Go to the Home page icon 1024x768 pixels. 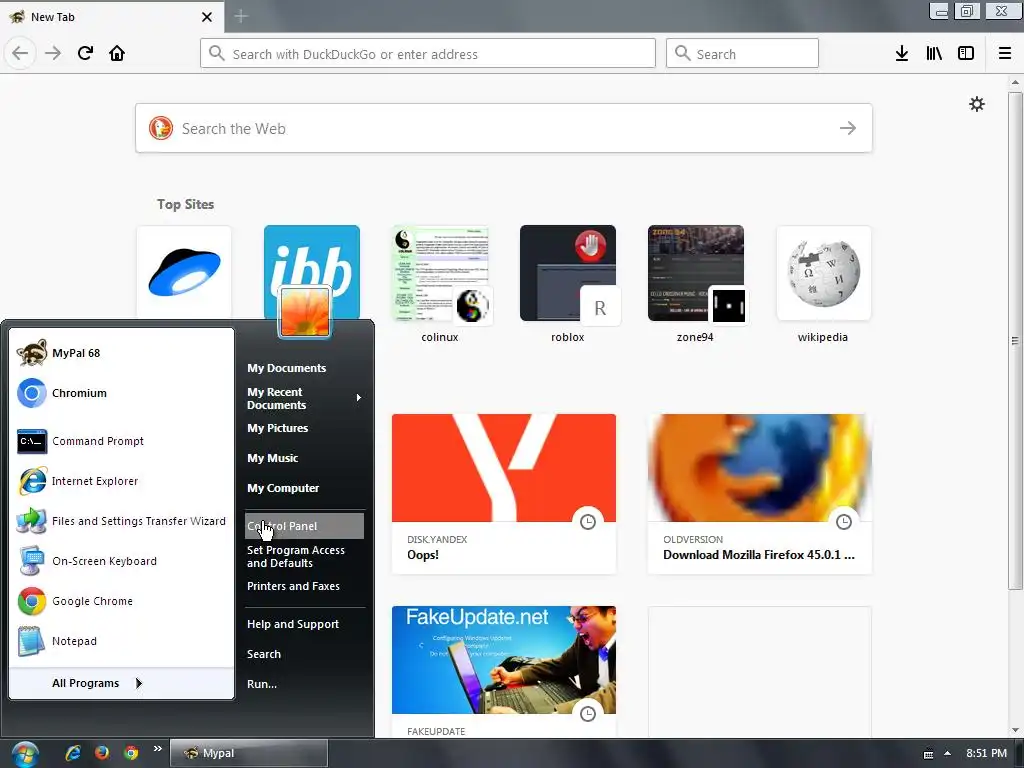(117, 53)
